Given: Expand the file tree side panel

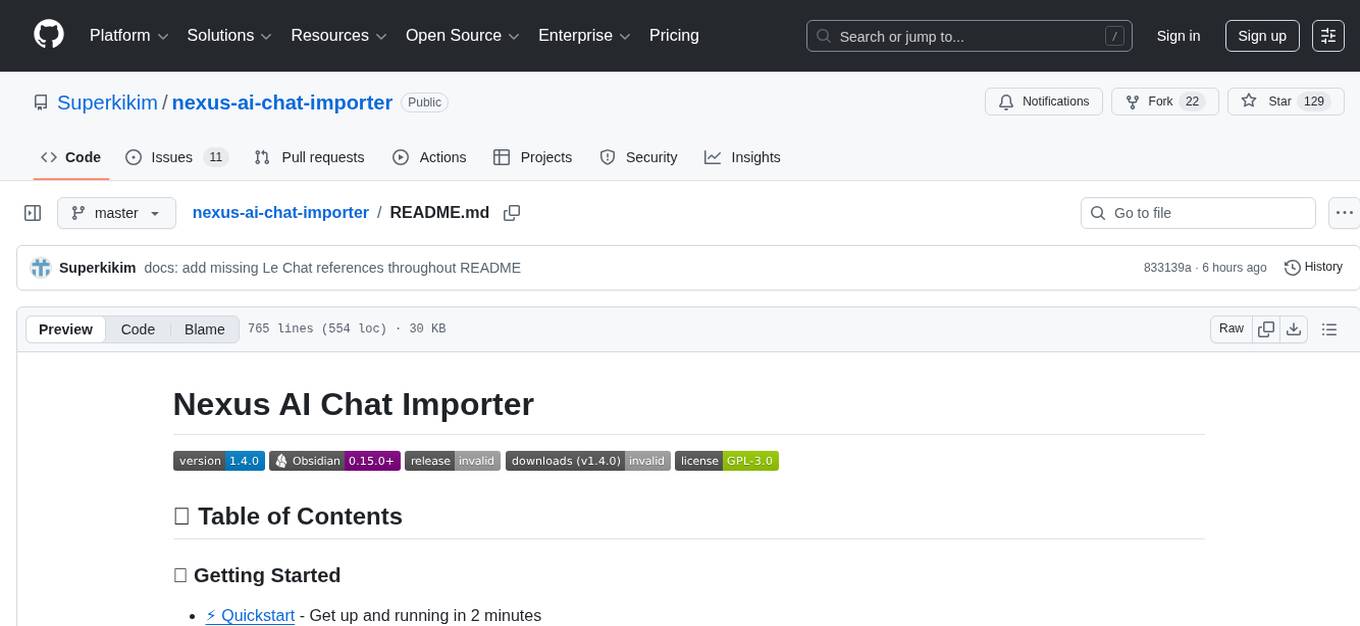Looking at the screenshot, I should [x=32, y=212].
